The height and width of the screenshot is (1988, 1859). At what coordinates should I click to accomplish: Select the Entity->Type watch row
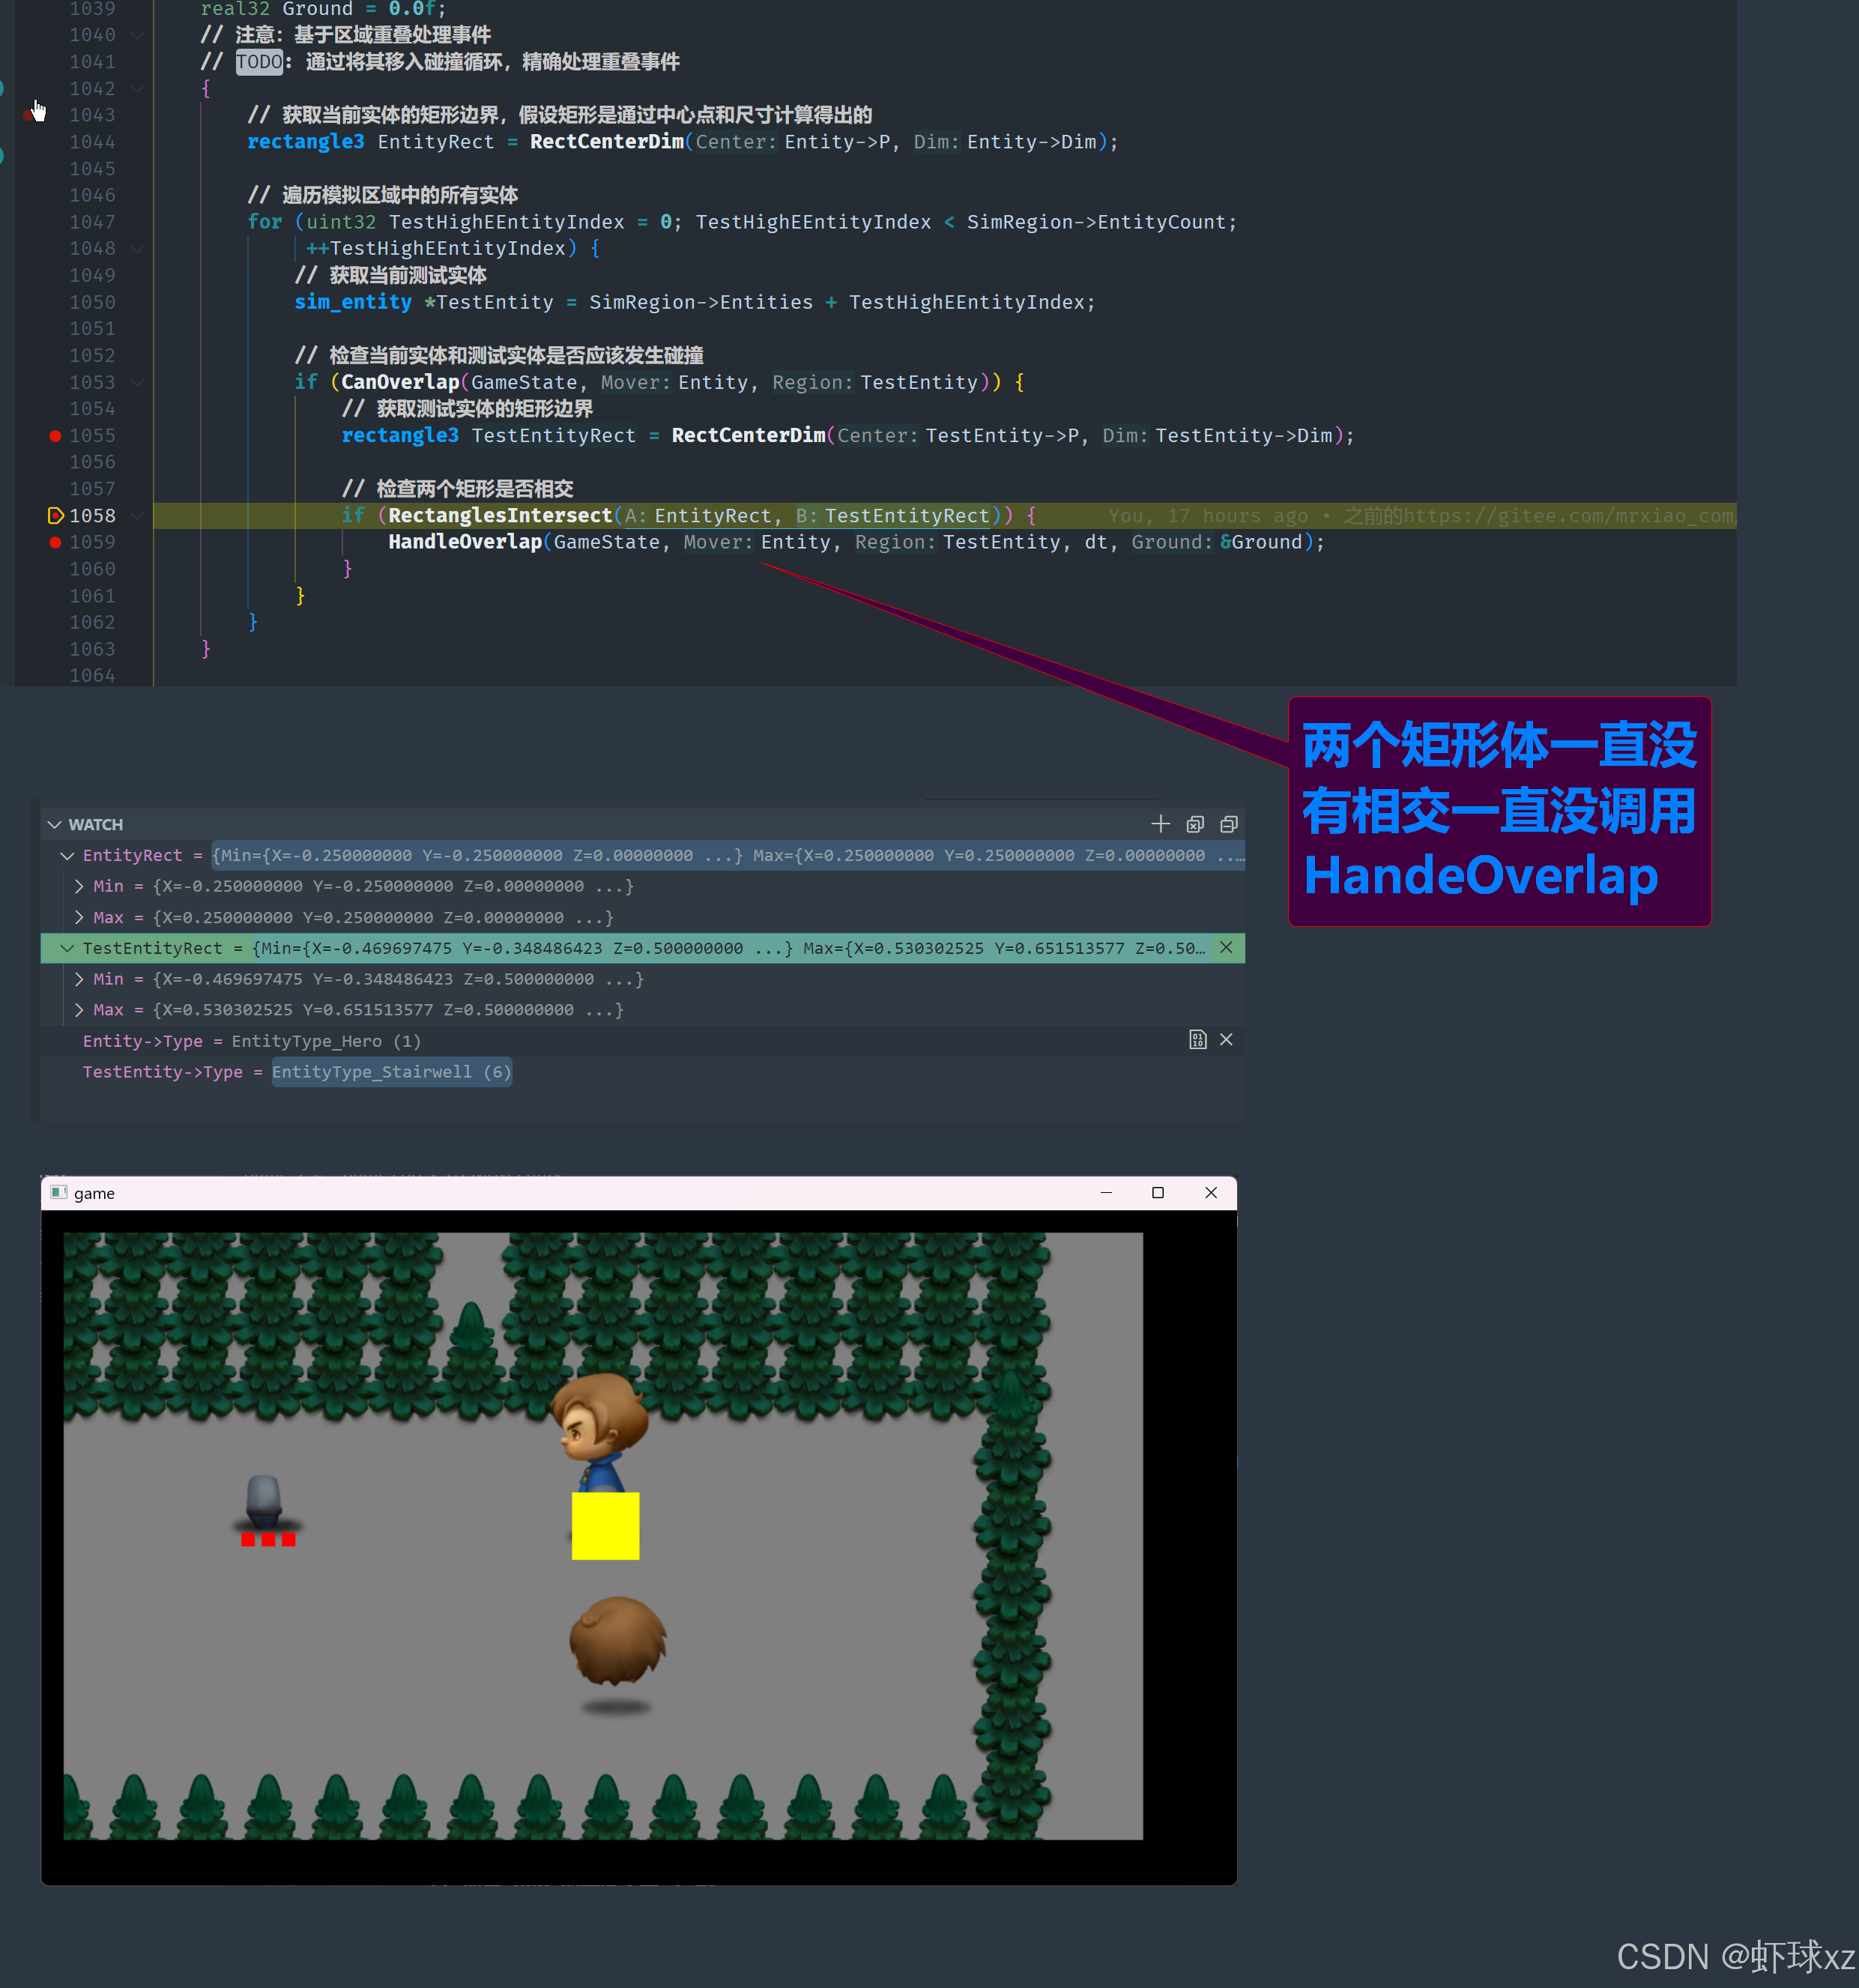click(x=642, y=1041)
